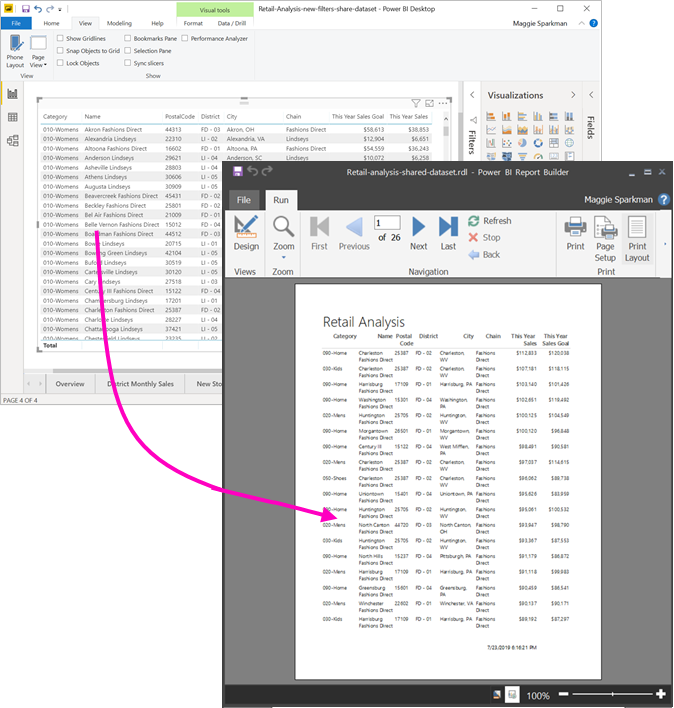Click Refresh in Report Builder Navigation
Viewport: 674px width, 708px height.
490,221
